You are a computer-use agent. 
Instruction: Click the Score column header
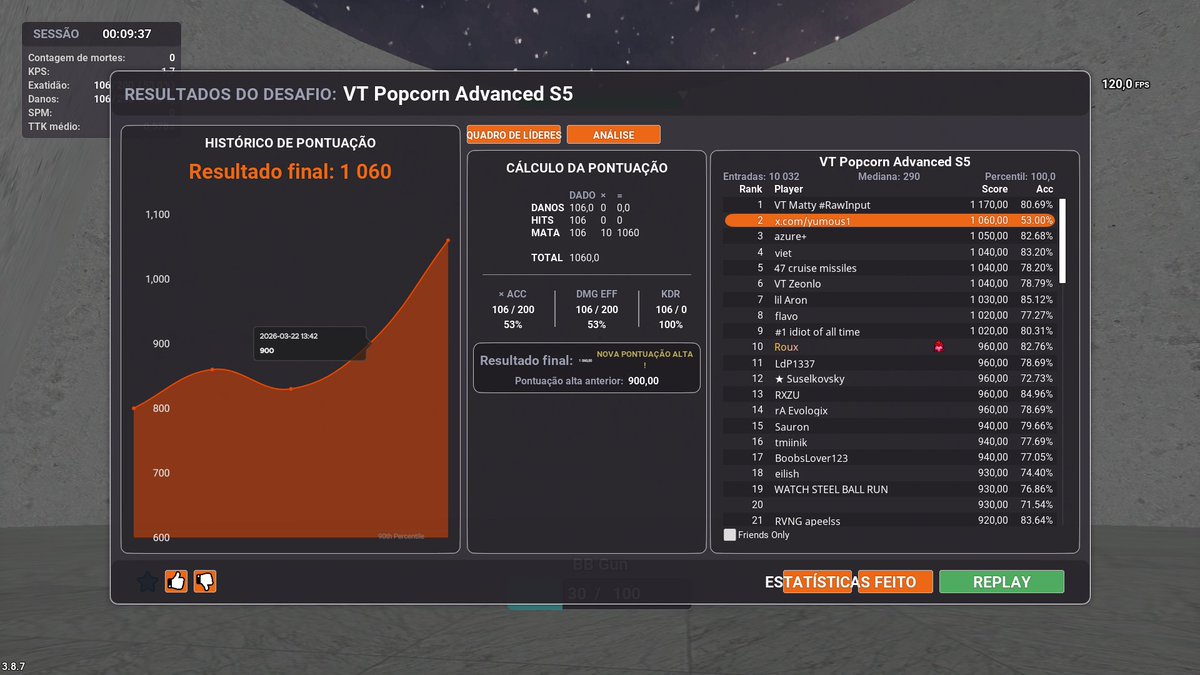pos(994,189)
